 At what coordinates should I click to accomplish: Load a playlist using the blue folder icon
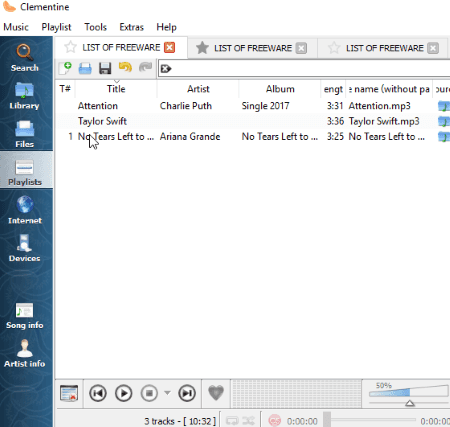(x=85, y=68)
